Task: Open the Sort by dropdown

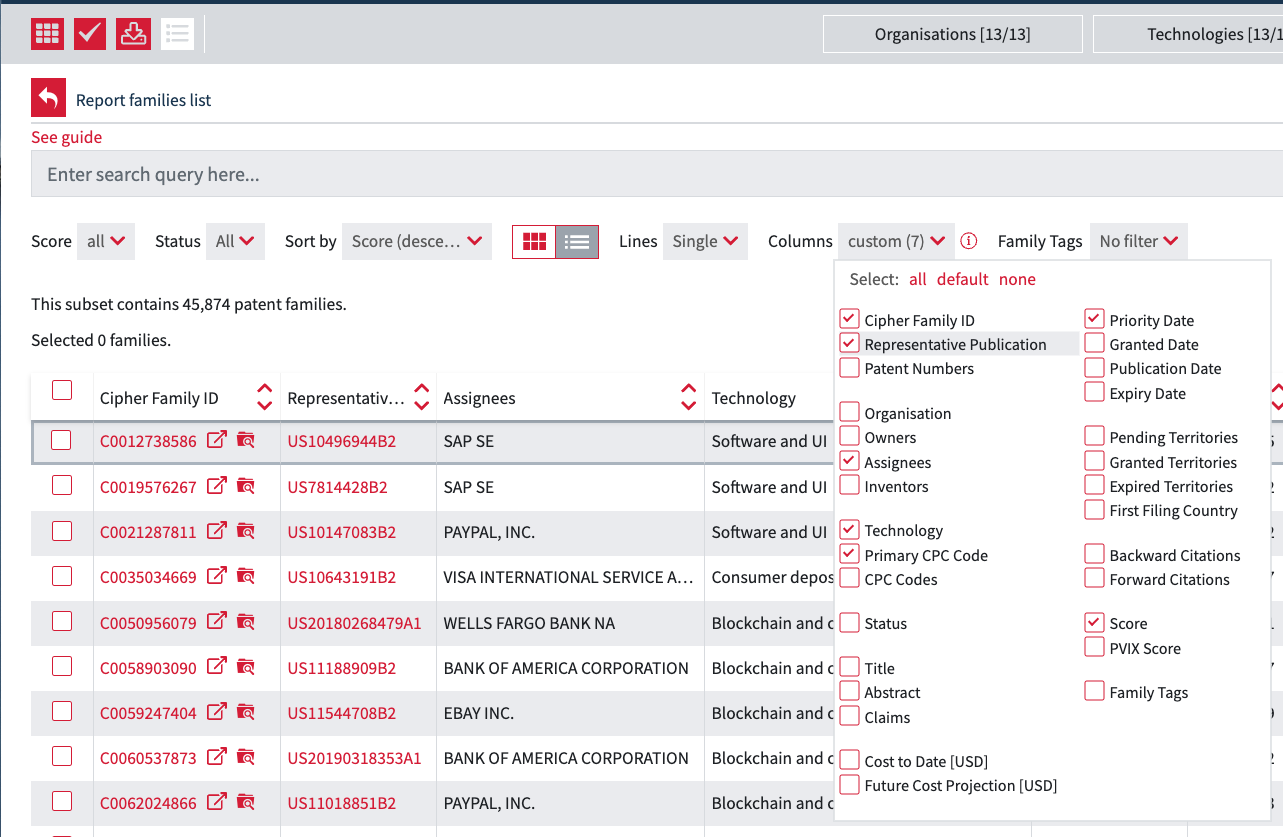Action: (417, 241)
